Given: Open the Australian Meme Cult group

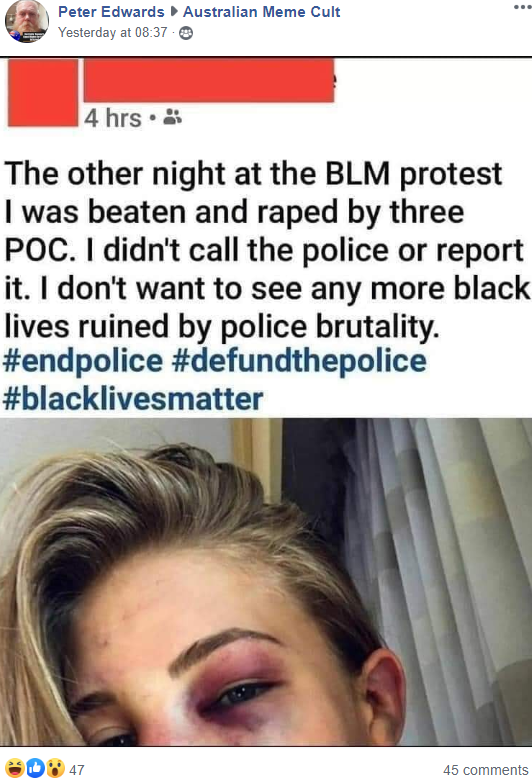Looking at the screenshot, I should click(262, 11).
